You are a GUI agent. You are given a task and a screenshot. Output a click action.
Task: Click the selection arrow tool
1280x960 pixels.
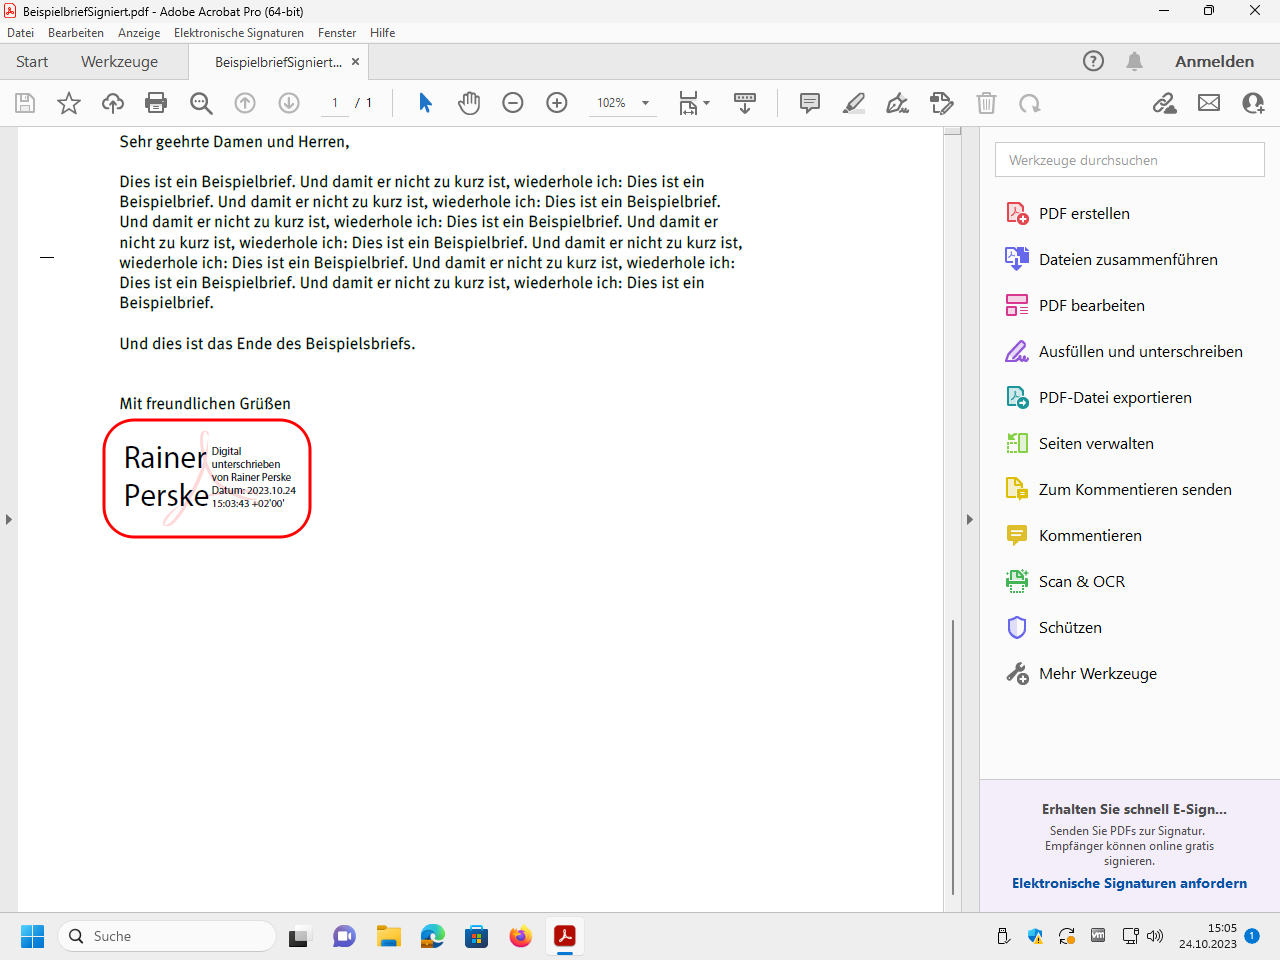coord(425,103)
